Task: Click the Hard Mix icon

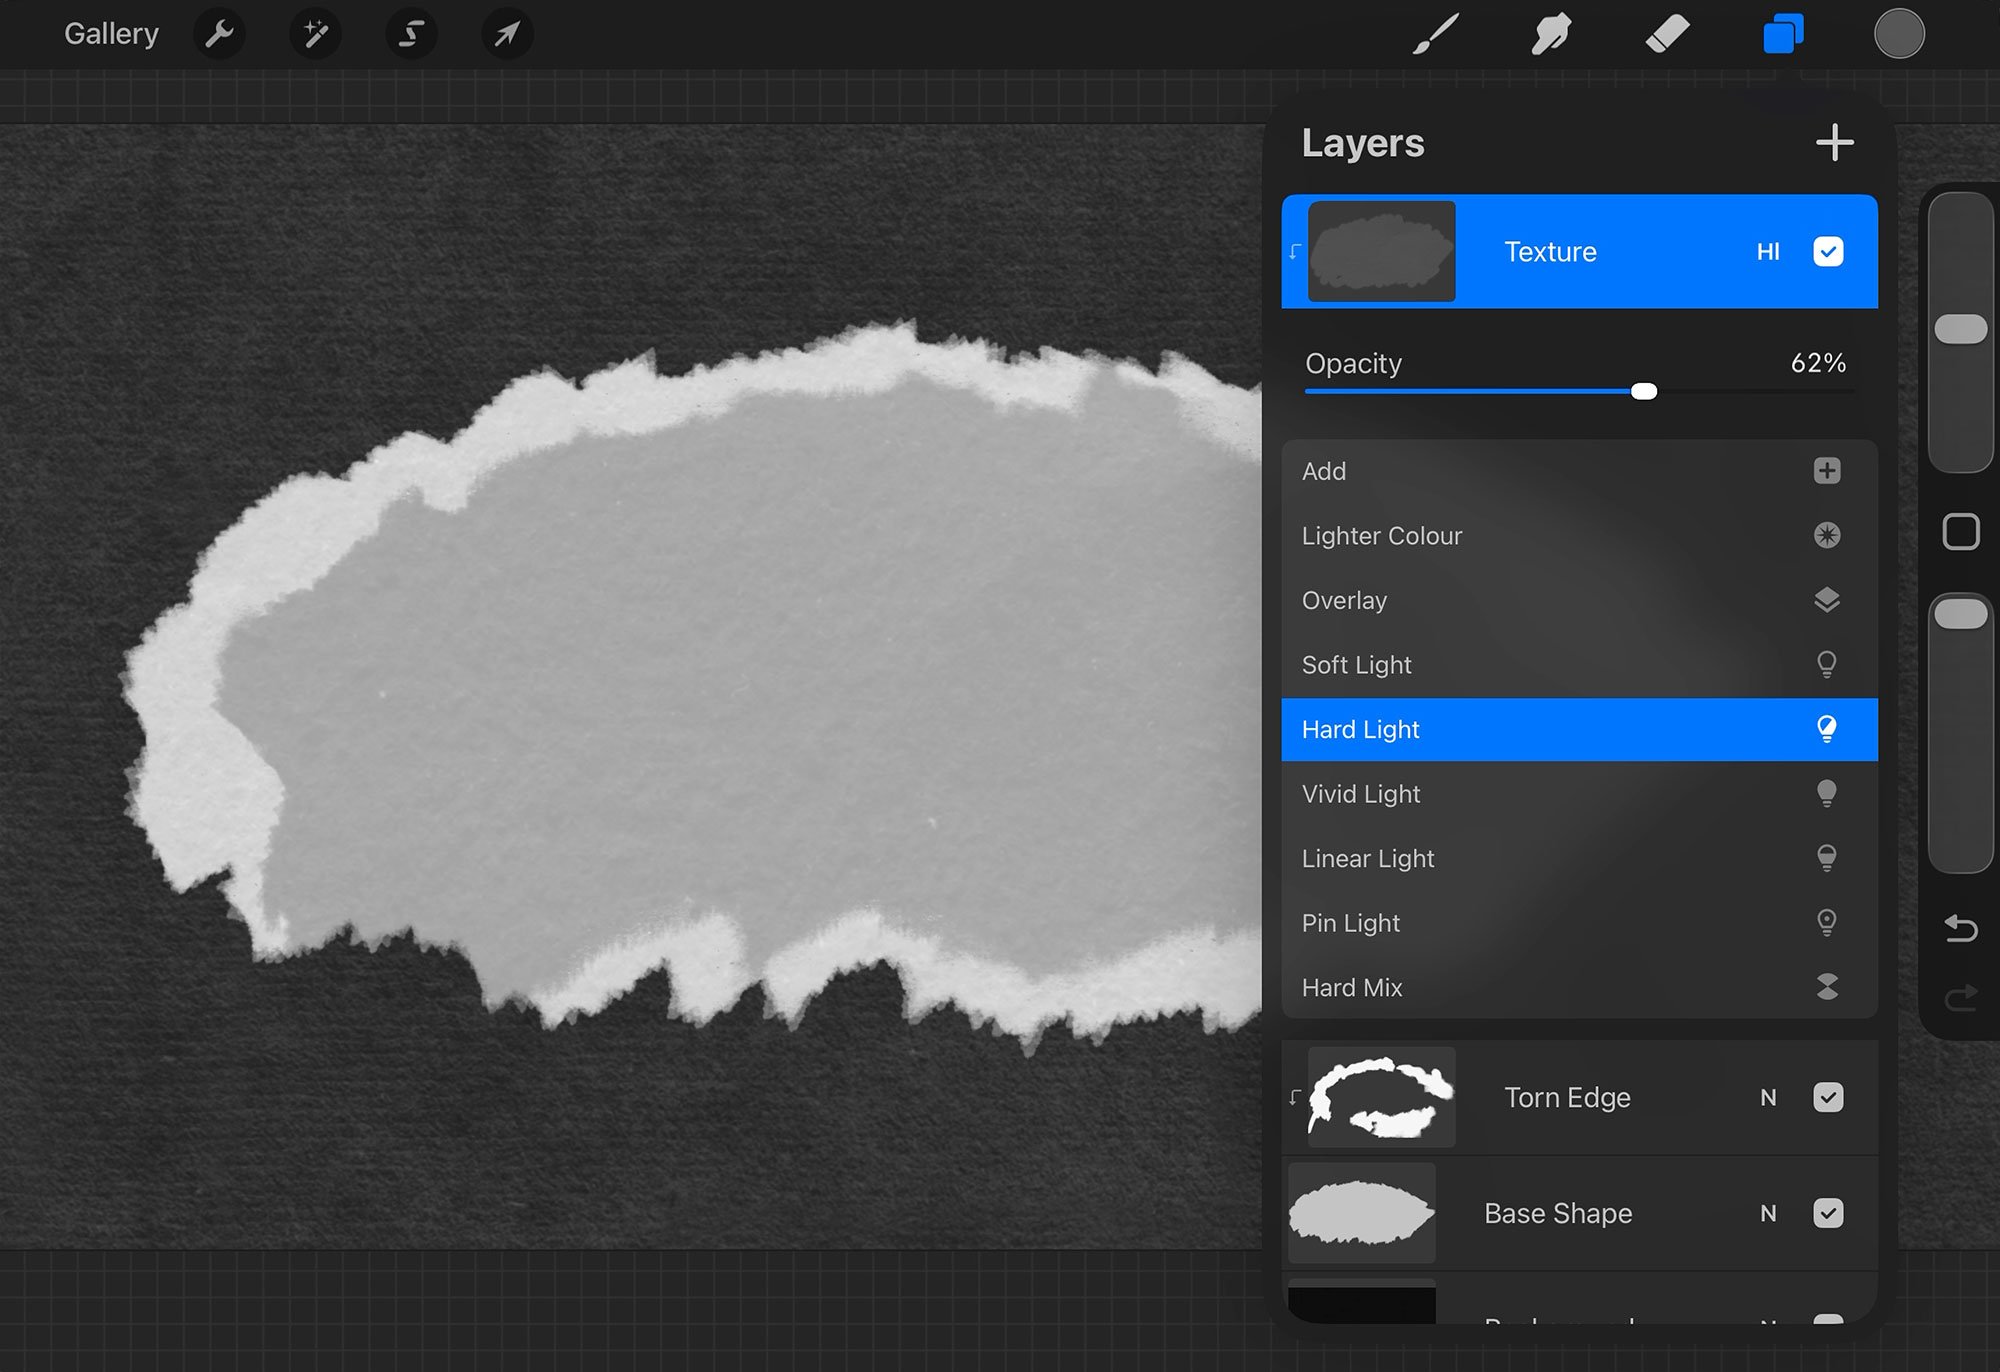Action: coord(1827,987)
